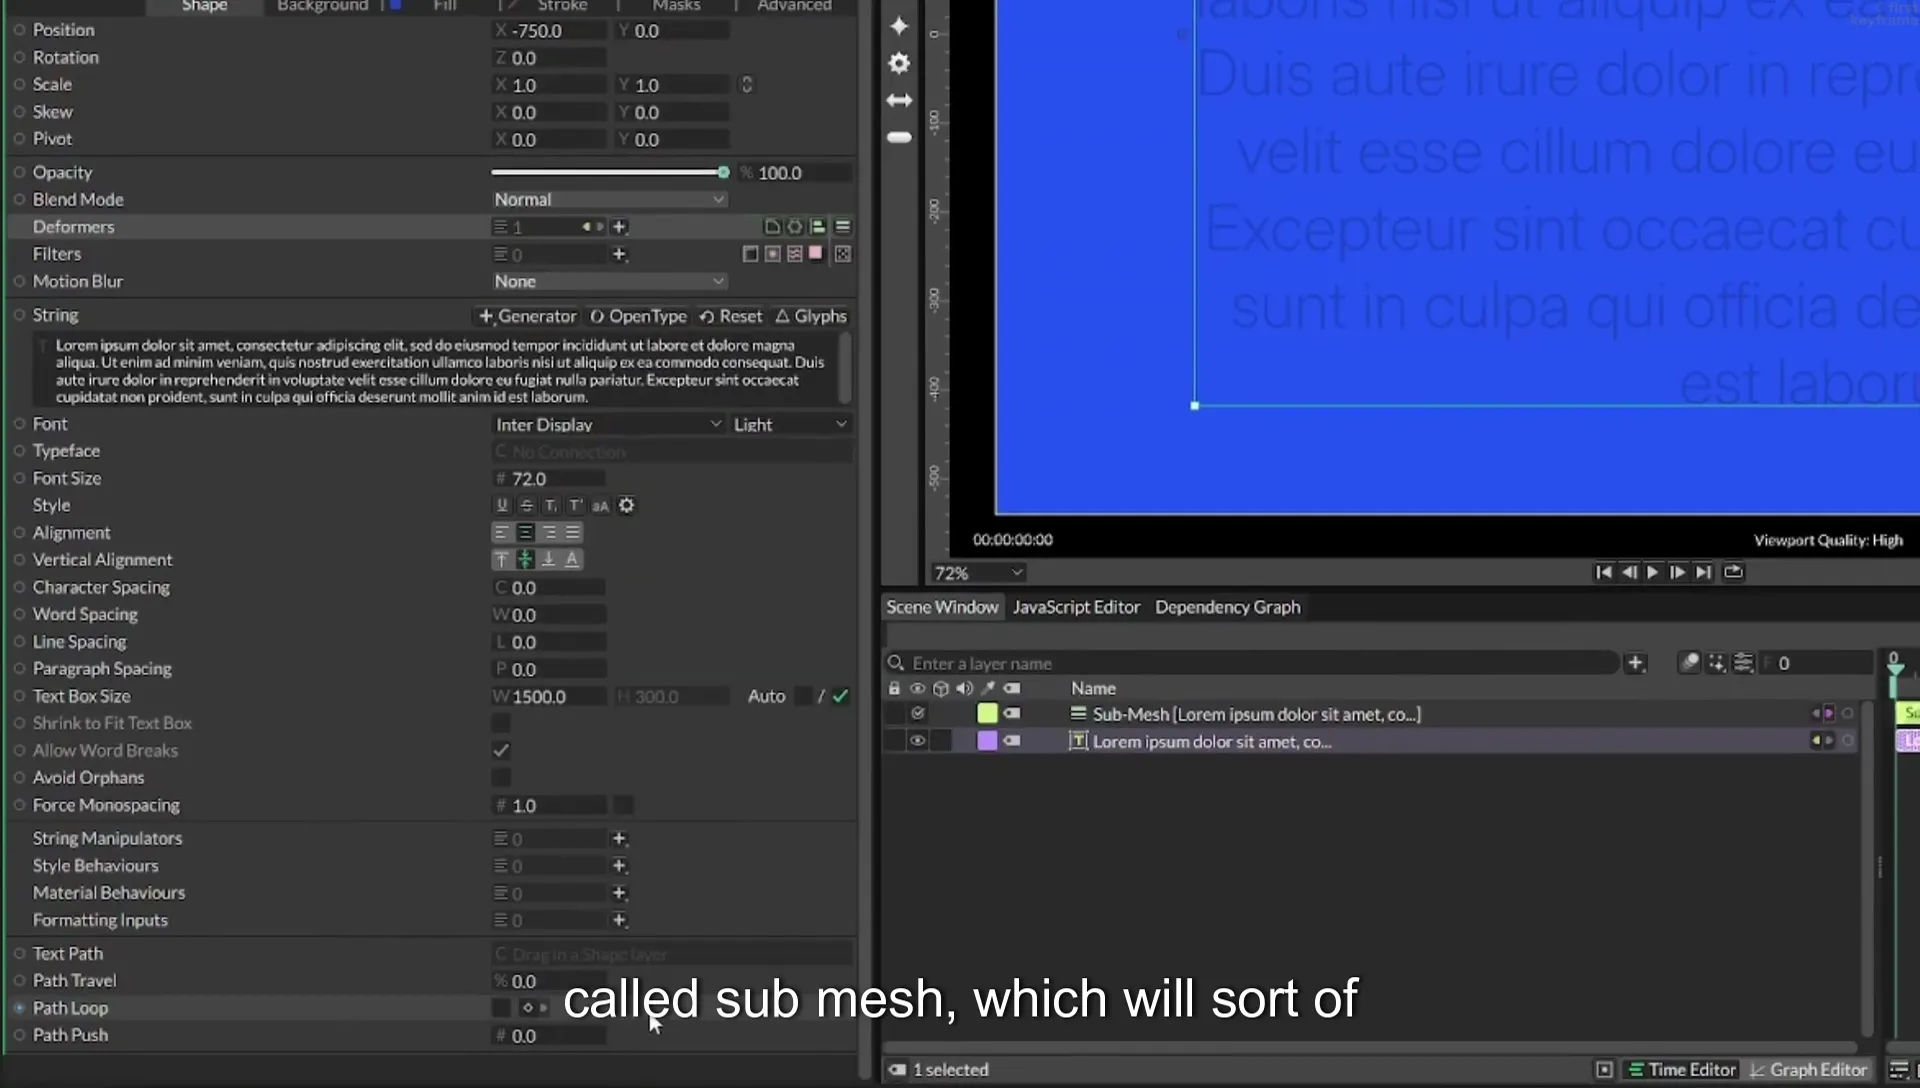Click the Glyphs button
This screenshot has height=1088, width=1920.
point(811,316)
